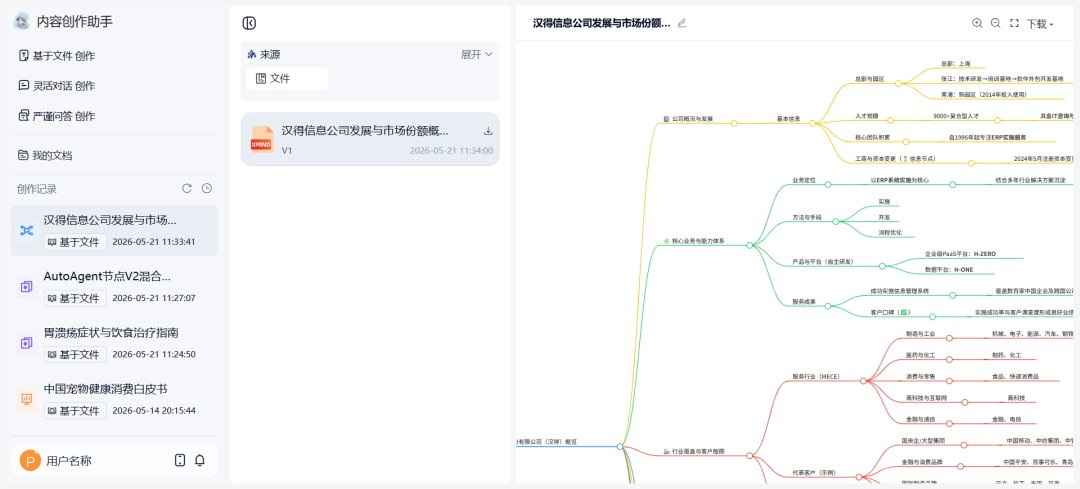Click the 来源 source icon

pos(251,54)
